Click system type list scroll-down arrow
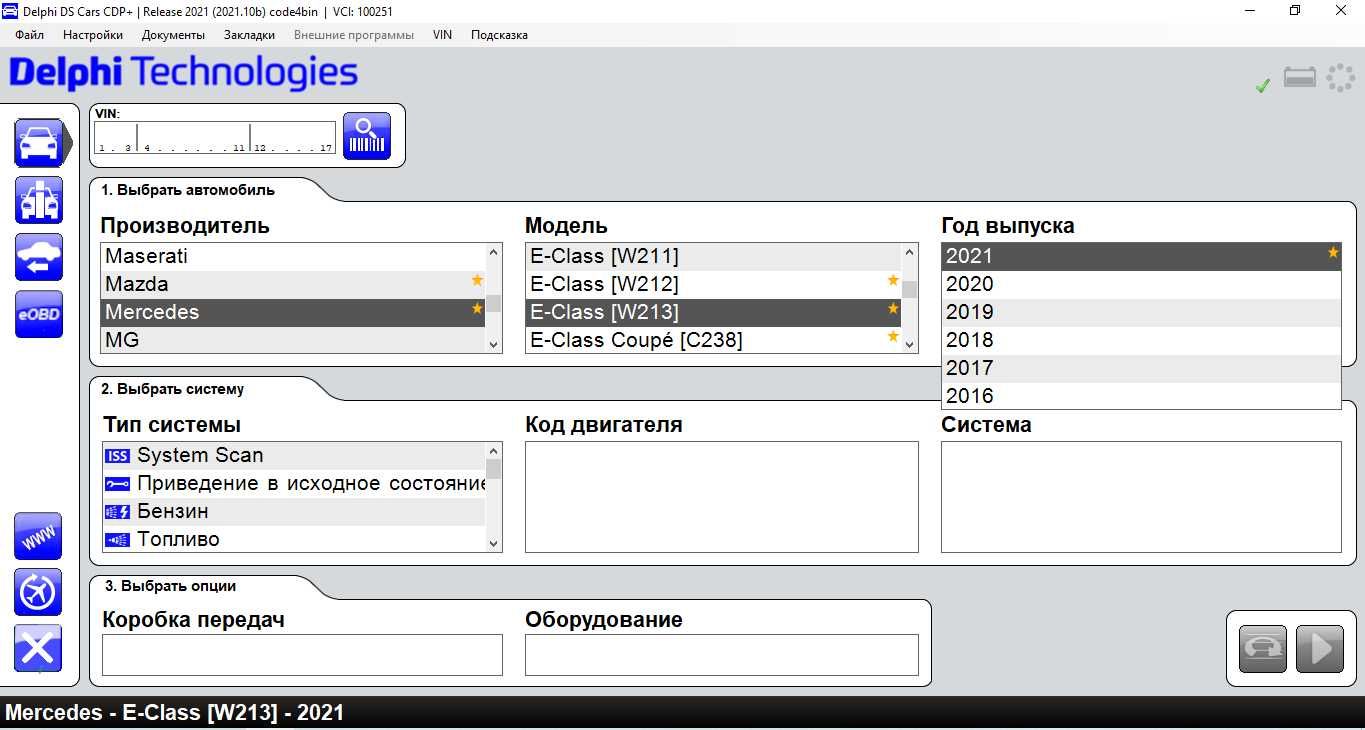Image resolution: width=1365 pixels, height=730 pixels. (493, 543)
